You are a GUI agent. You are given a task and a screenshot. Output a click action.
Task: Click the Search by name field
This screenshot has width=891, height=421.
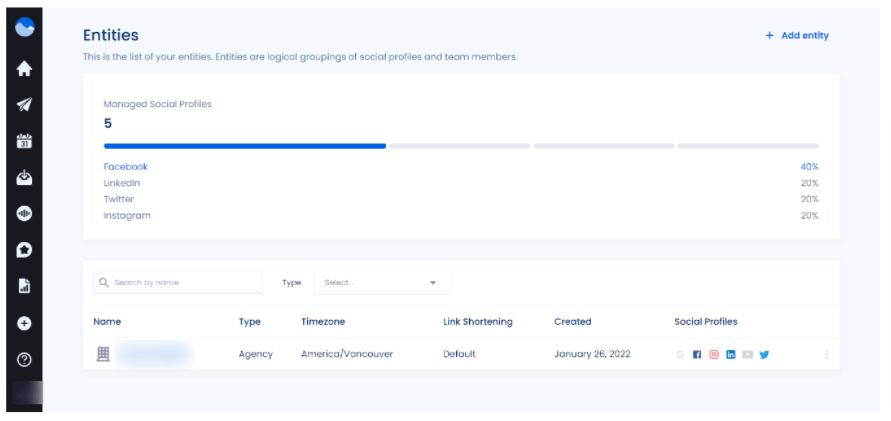(x=178, y=283)
